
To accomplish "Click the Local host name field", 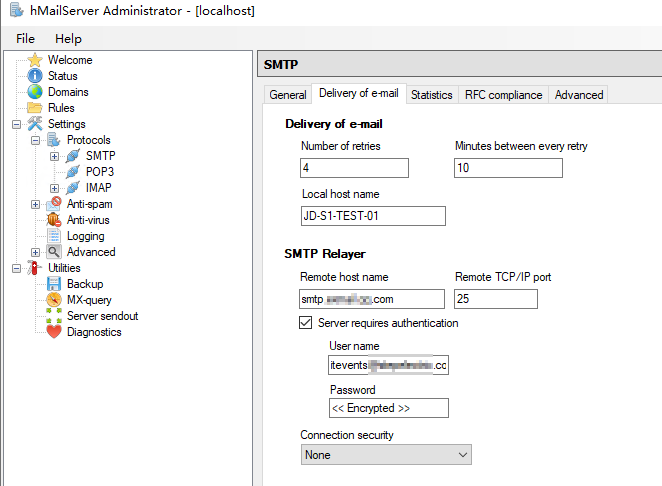I will (x=373, y=216).
